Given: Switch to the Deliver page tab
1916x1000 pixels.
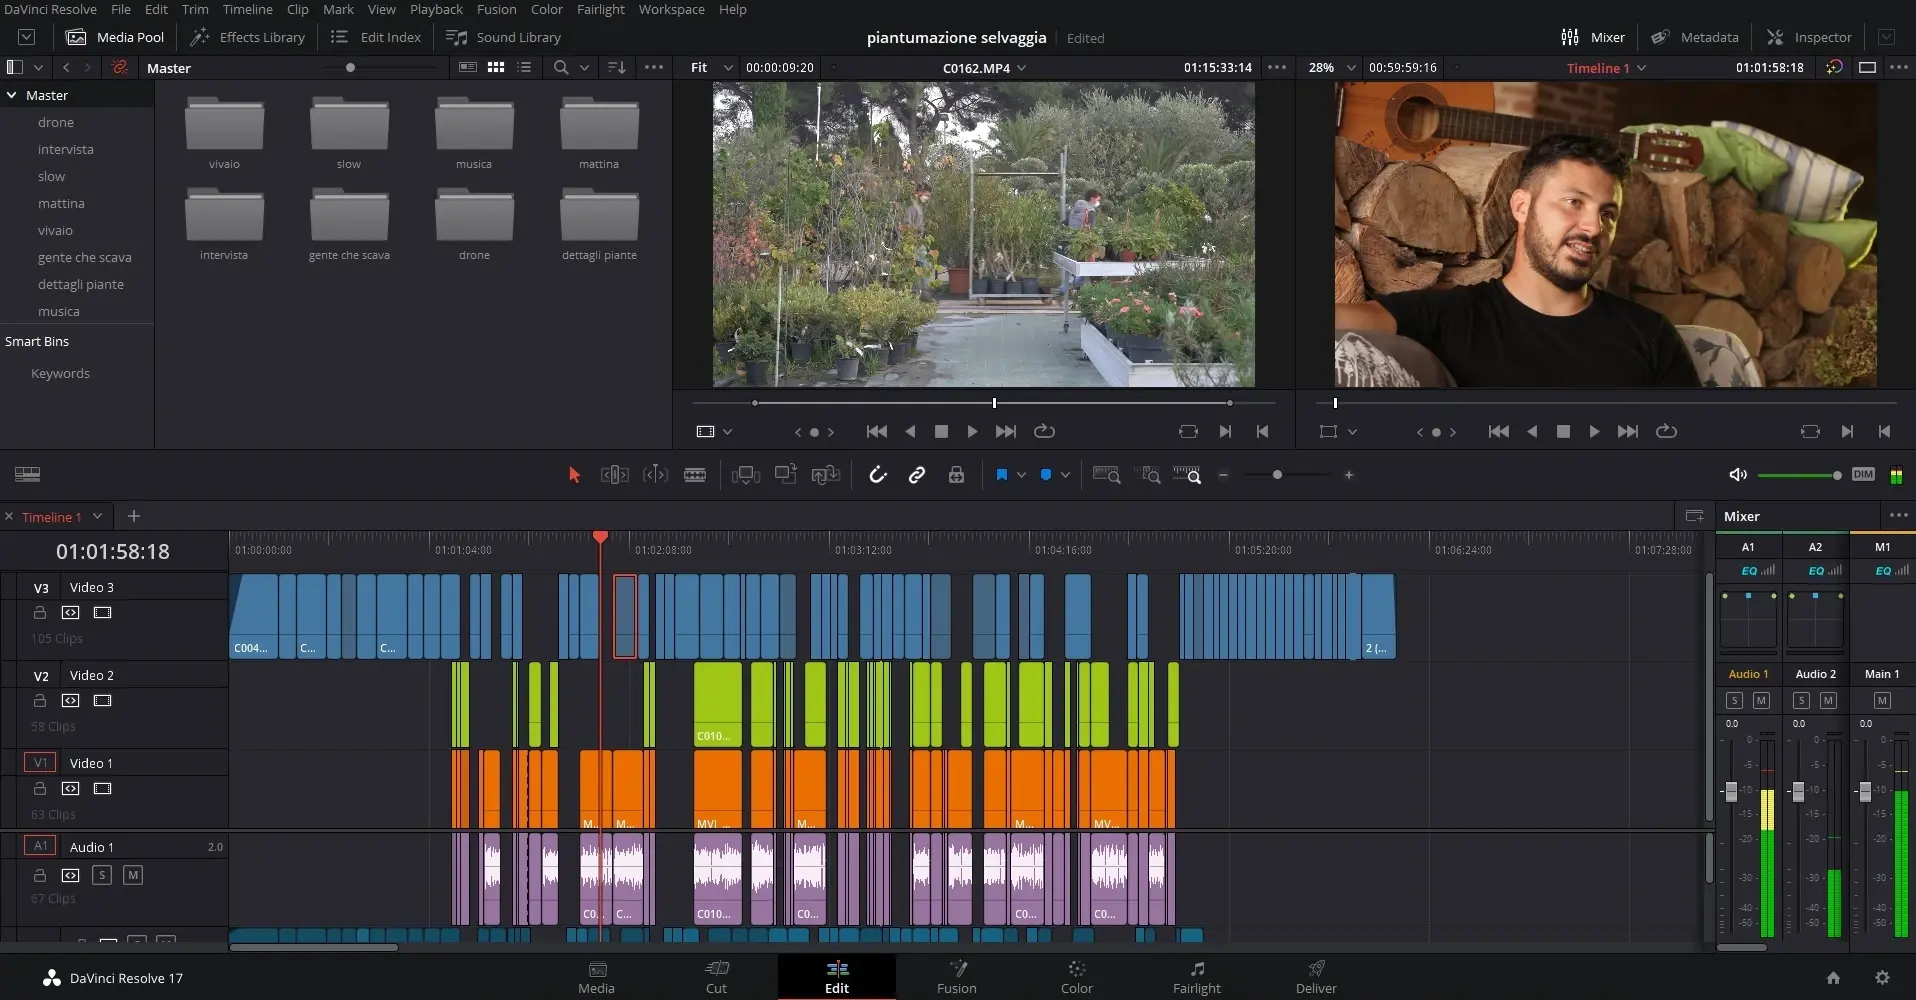Looking at the screenshot, I should [x=1316, y=977].
